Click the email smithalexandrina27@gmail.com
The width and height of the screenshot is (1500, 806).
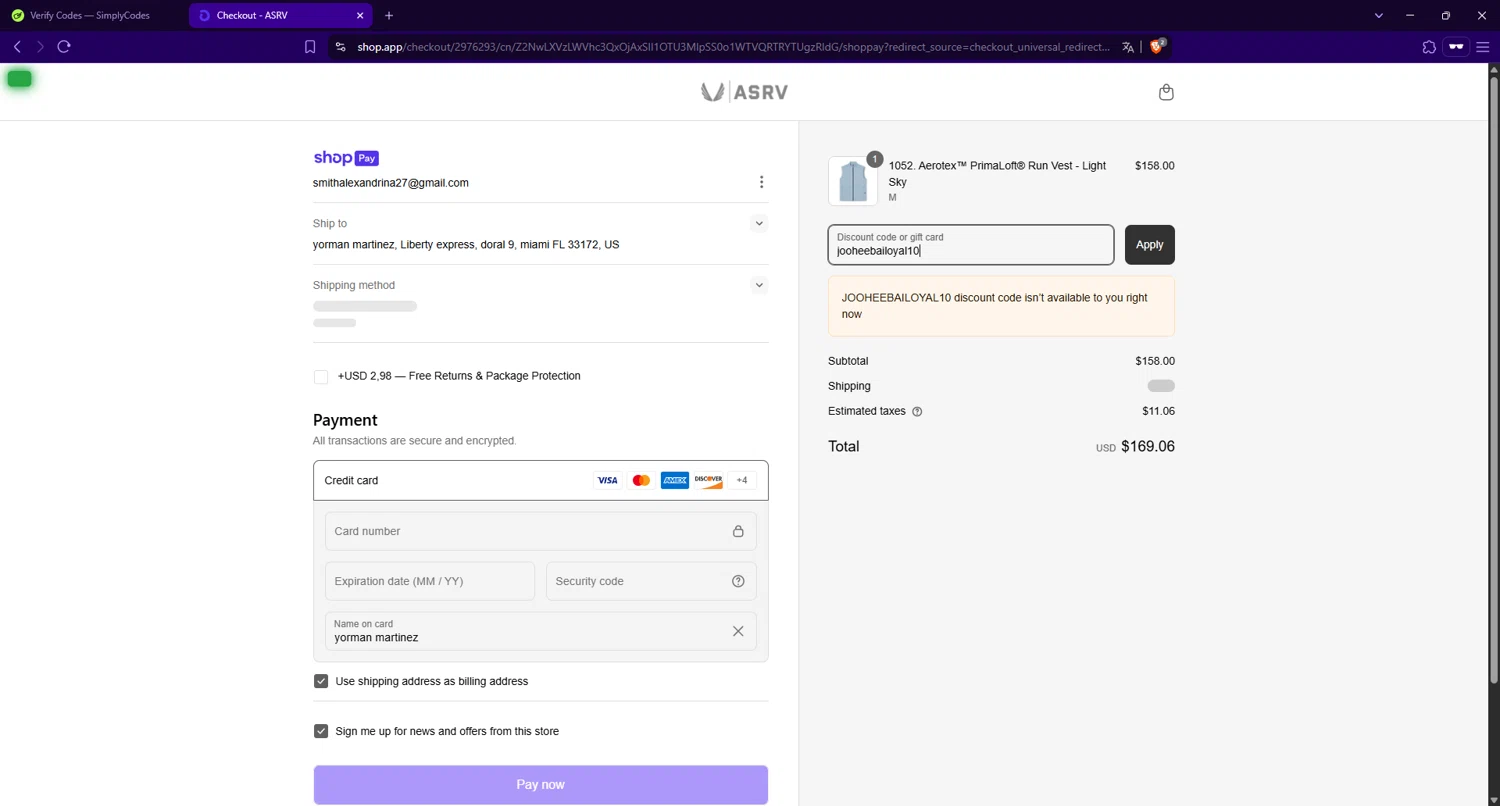click(x=391, y=183)
